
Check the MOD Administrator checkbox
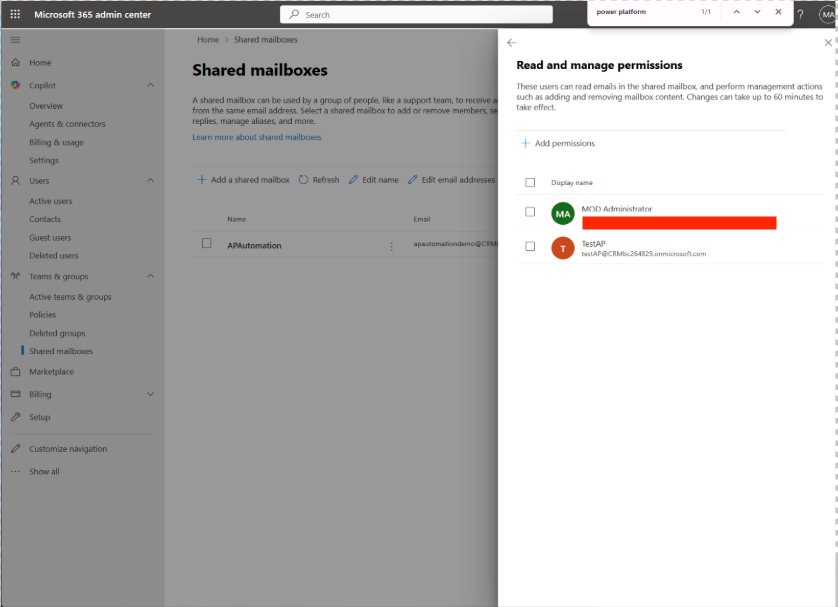pos(530,212)
